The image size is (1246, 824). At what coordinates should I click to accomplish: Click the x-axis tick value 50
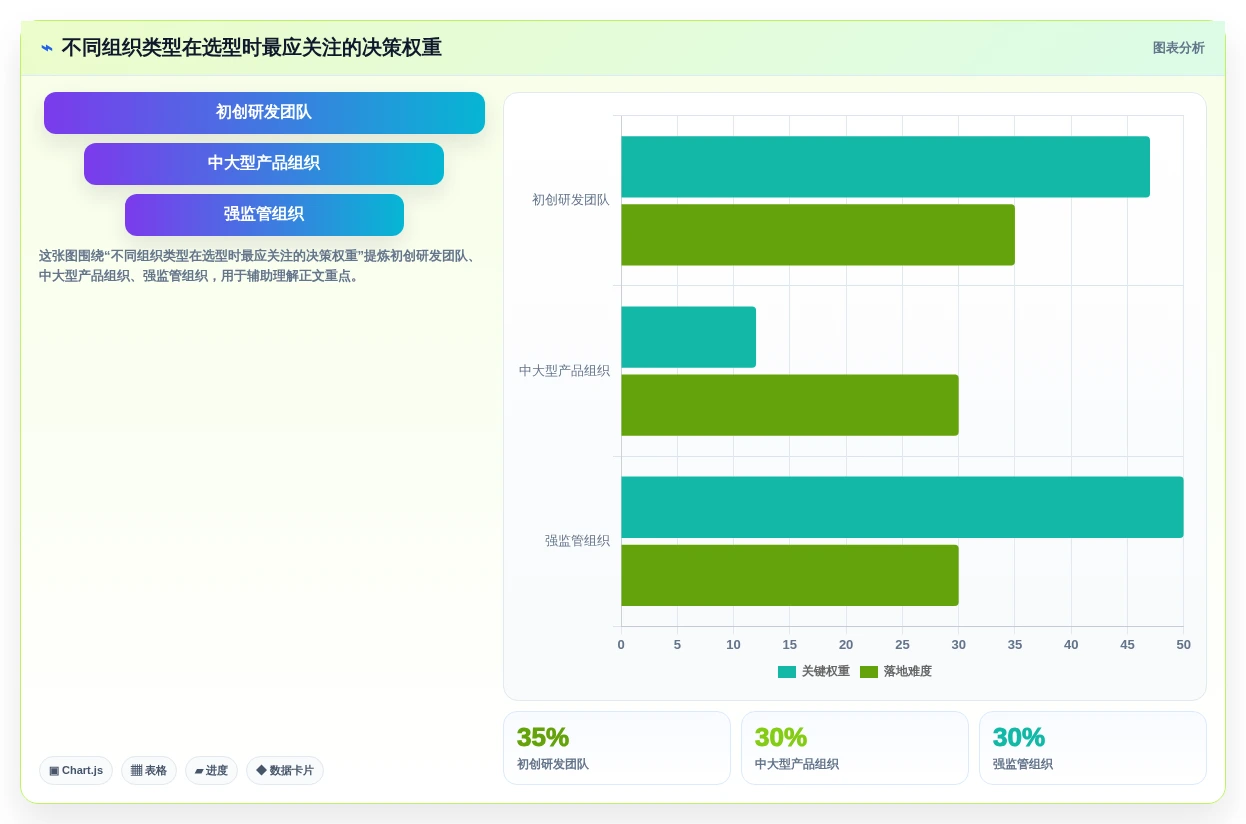pyautogui.click(x=1183, y=645)
